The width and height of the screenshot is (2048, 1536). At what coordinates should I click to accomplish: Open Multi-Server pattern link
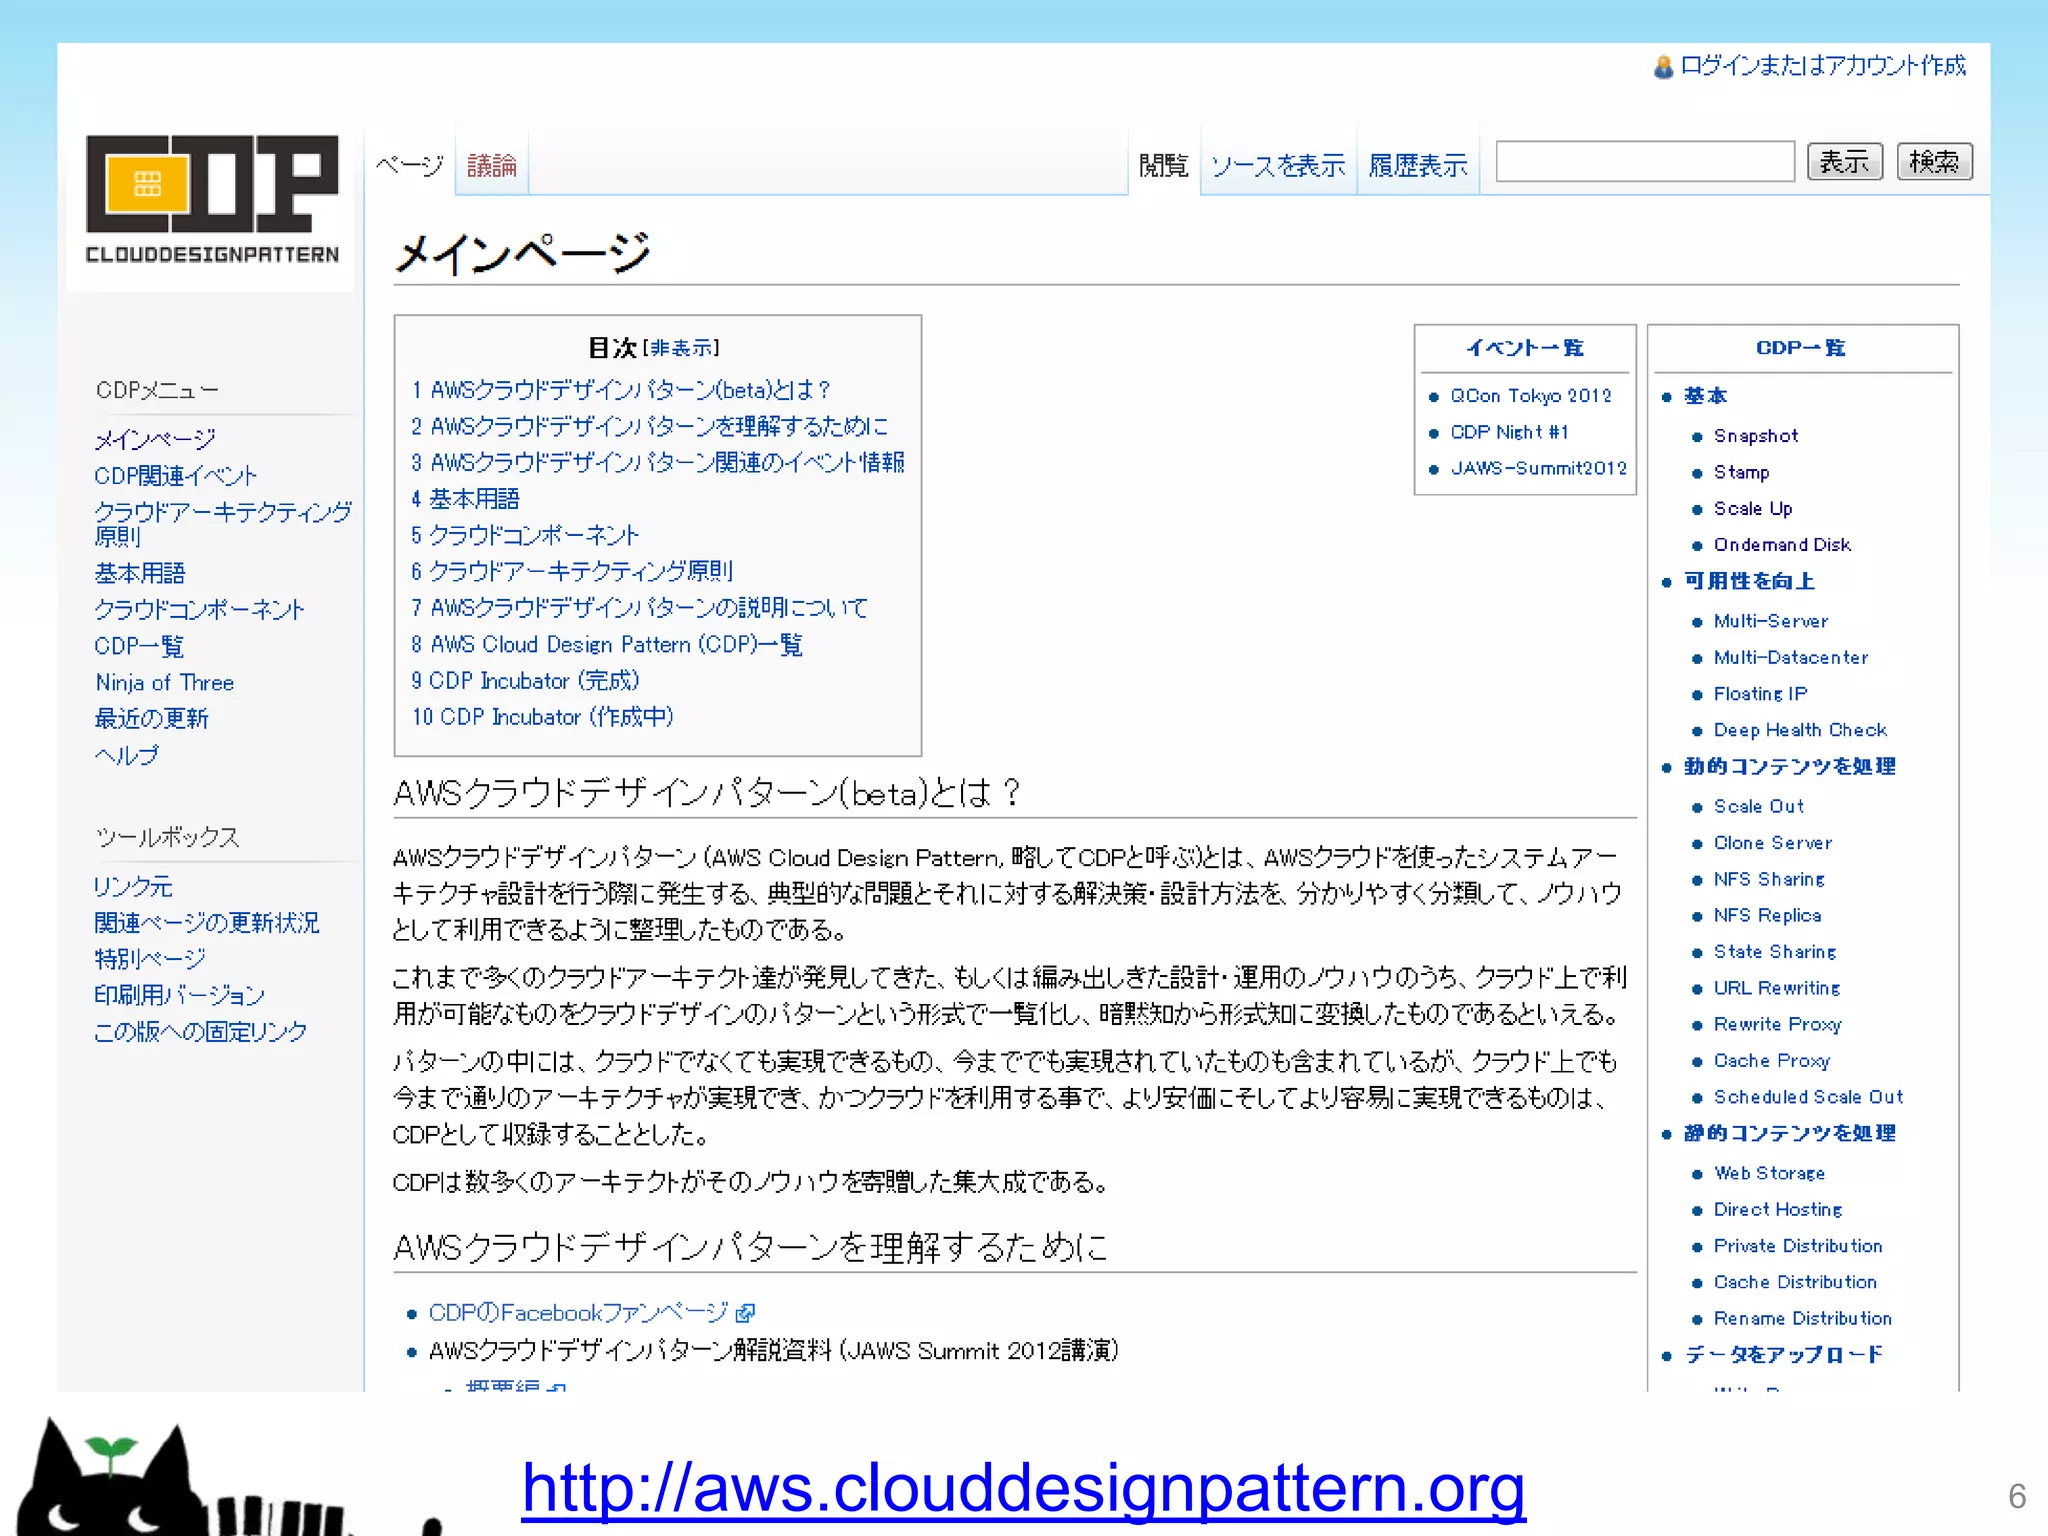click(1771, 621)
